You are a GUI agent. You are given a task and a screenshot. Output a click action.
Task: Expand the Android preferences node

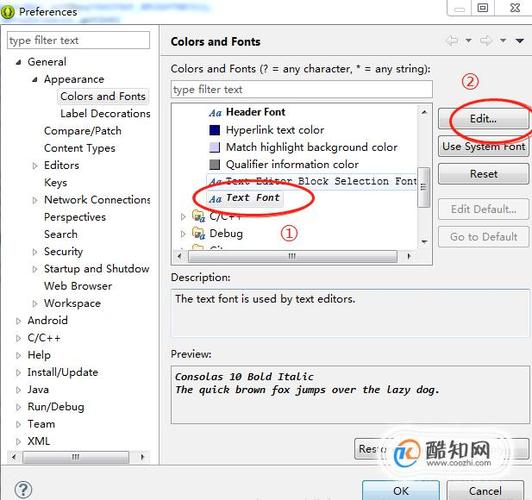click(18, 321)
